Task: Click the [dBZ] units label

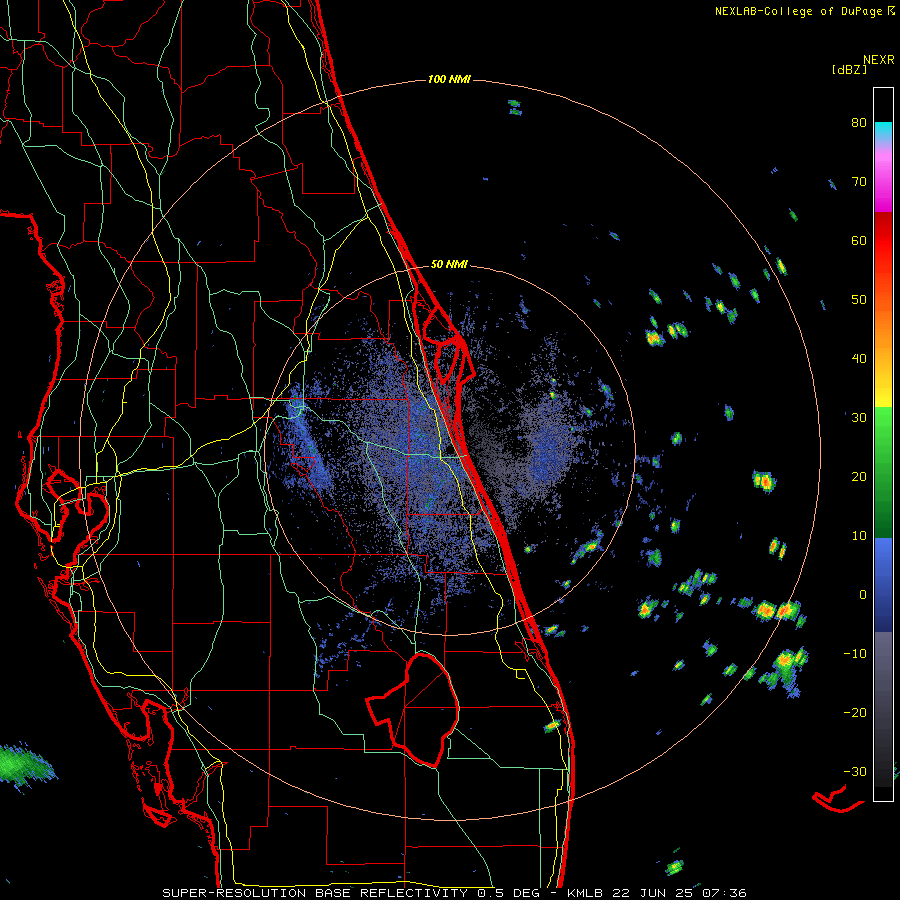Action: tap(849, 70)
